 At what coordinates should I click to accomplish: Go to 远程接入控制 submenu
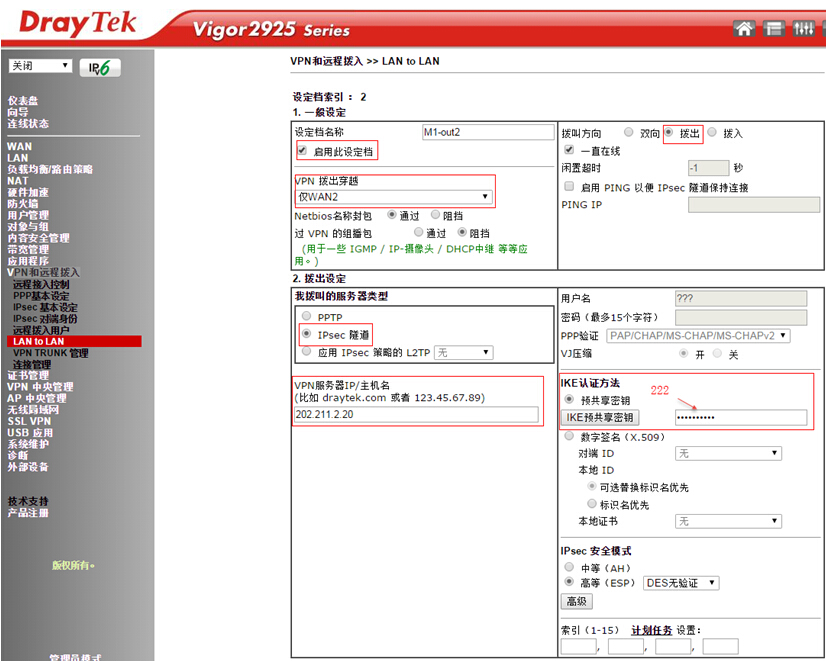(x=41, y=284)
